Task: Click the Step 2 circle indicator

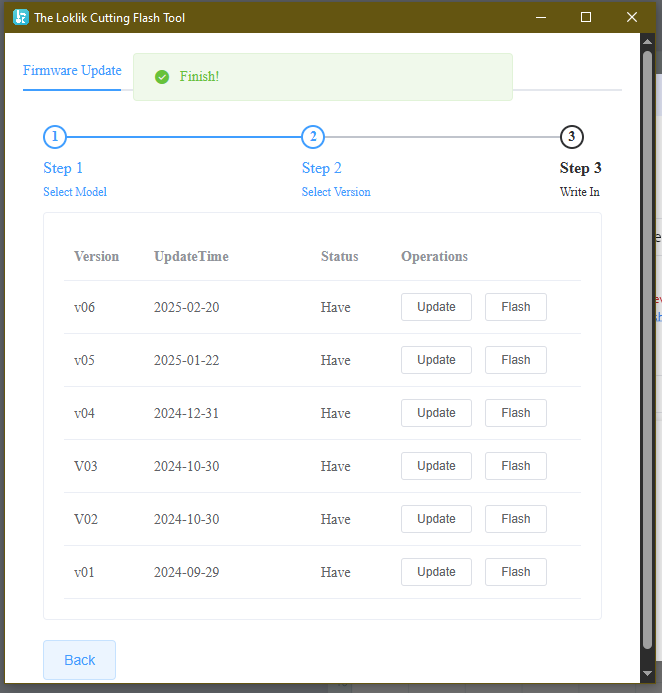Action: point(313,137)
